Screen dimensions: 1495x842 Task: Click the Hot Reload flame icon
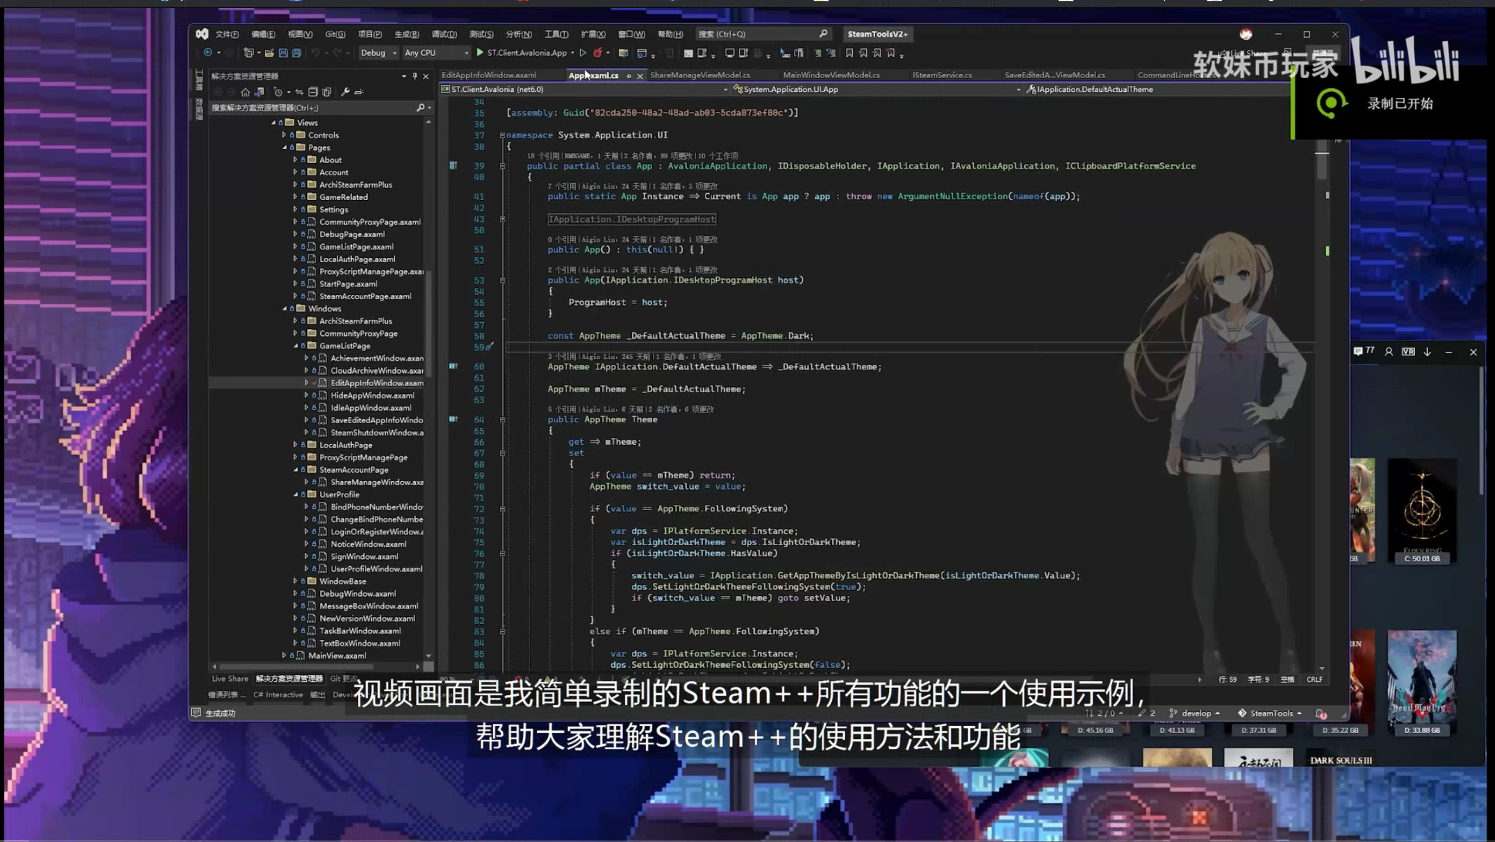pyautogui.click(x=596, y=52)
